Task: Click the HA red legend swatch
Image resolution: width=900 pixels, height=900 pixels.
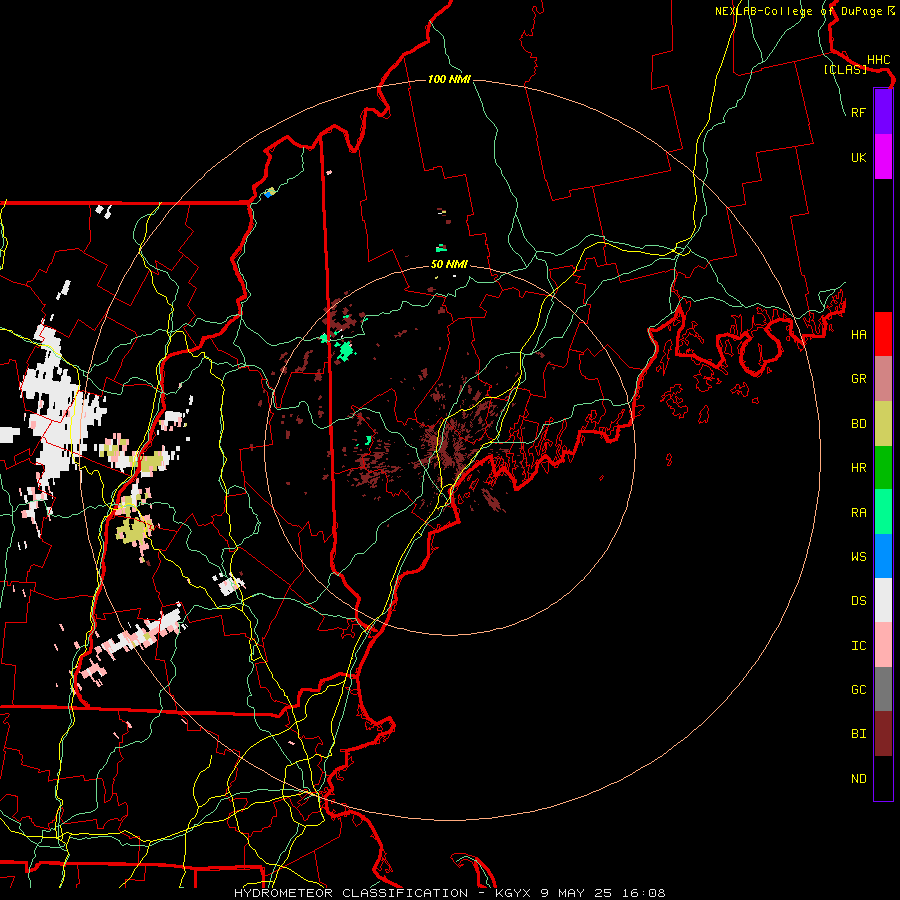Action: click(x=883, y=334)
